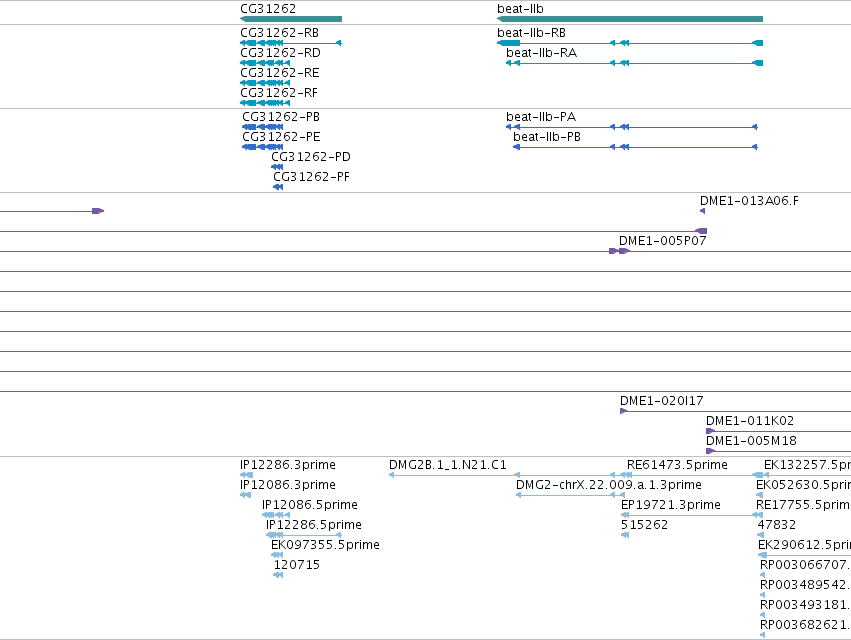Click the DMG2B.1_1.N21.C1 feature label
Screen dimensions: 851x640
pos(448,465)
